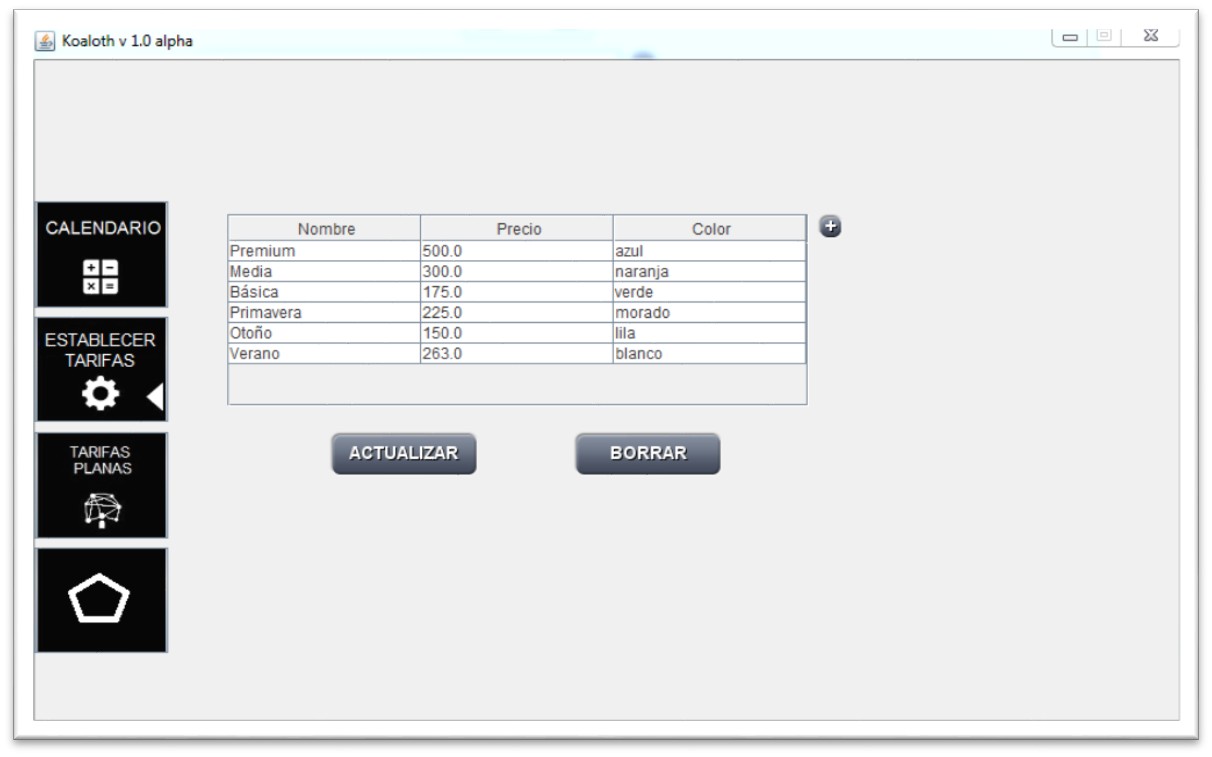The image size is (1212, 757).
Task: Collapse the white arrow next to the gear
Action: 155,397
